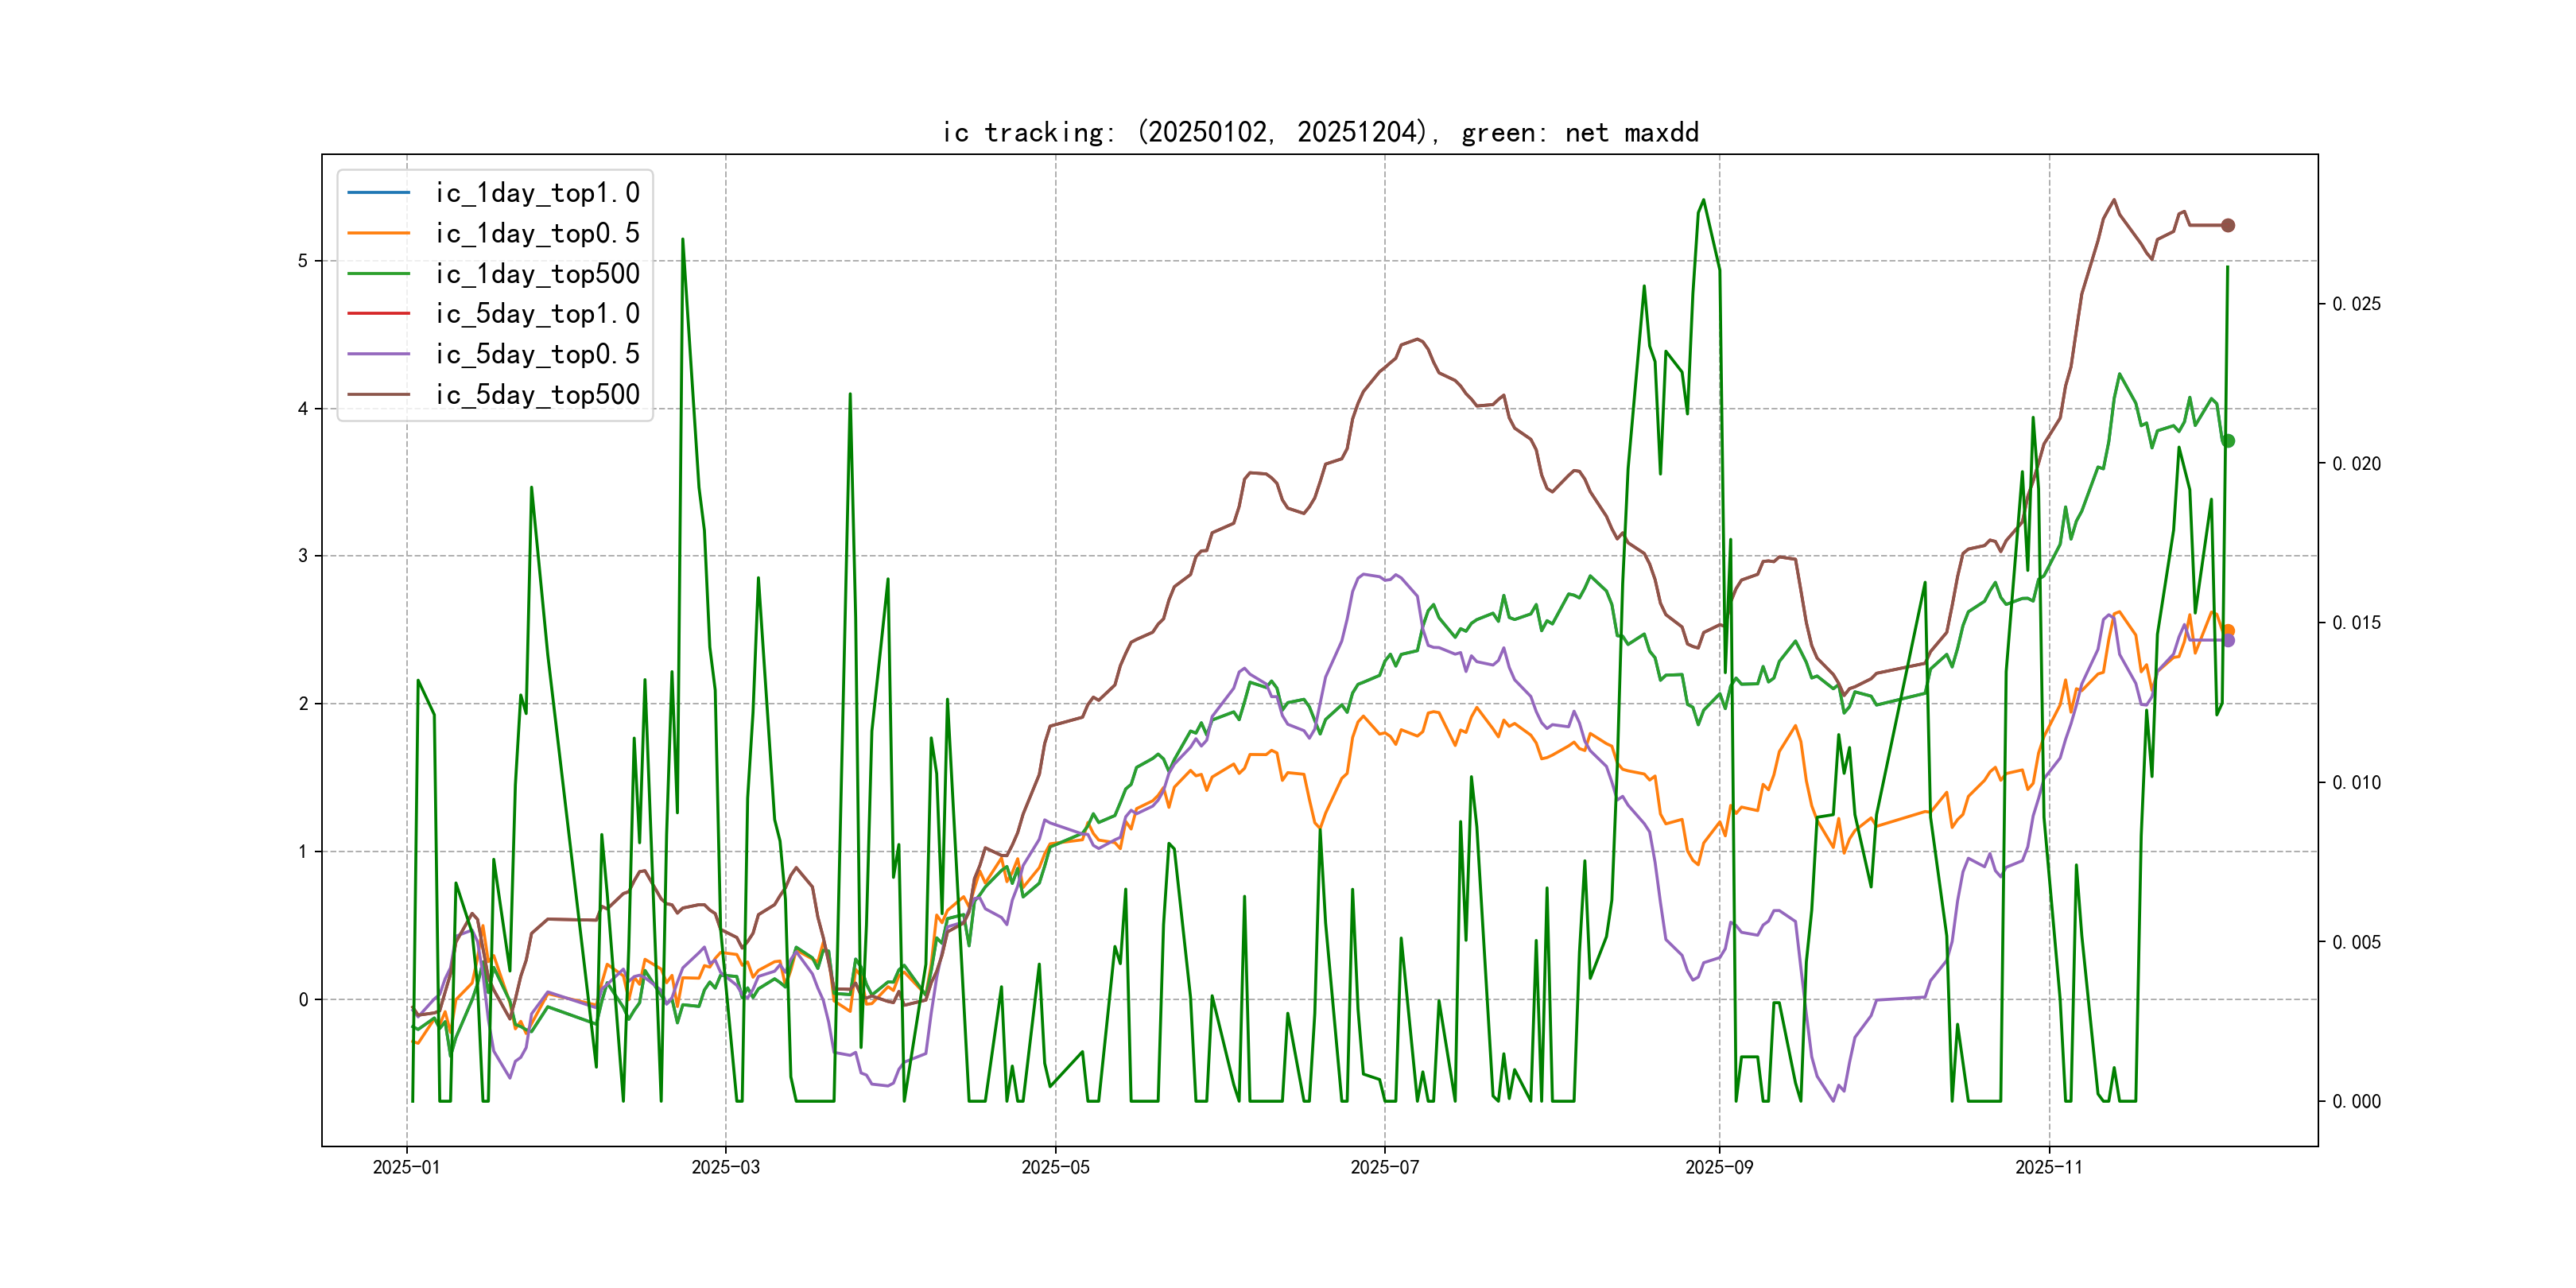The height and width of the screenshot is (1288, 2576).
Task: Click the ic_1day_top1.0 legend label text
Action: pos(537,192)
